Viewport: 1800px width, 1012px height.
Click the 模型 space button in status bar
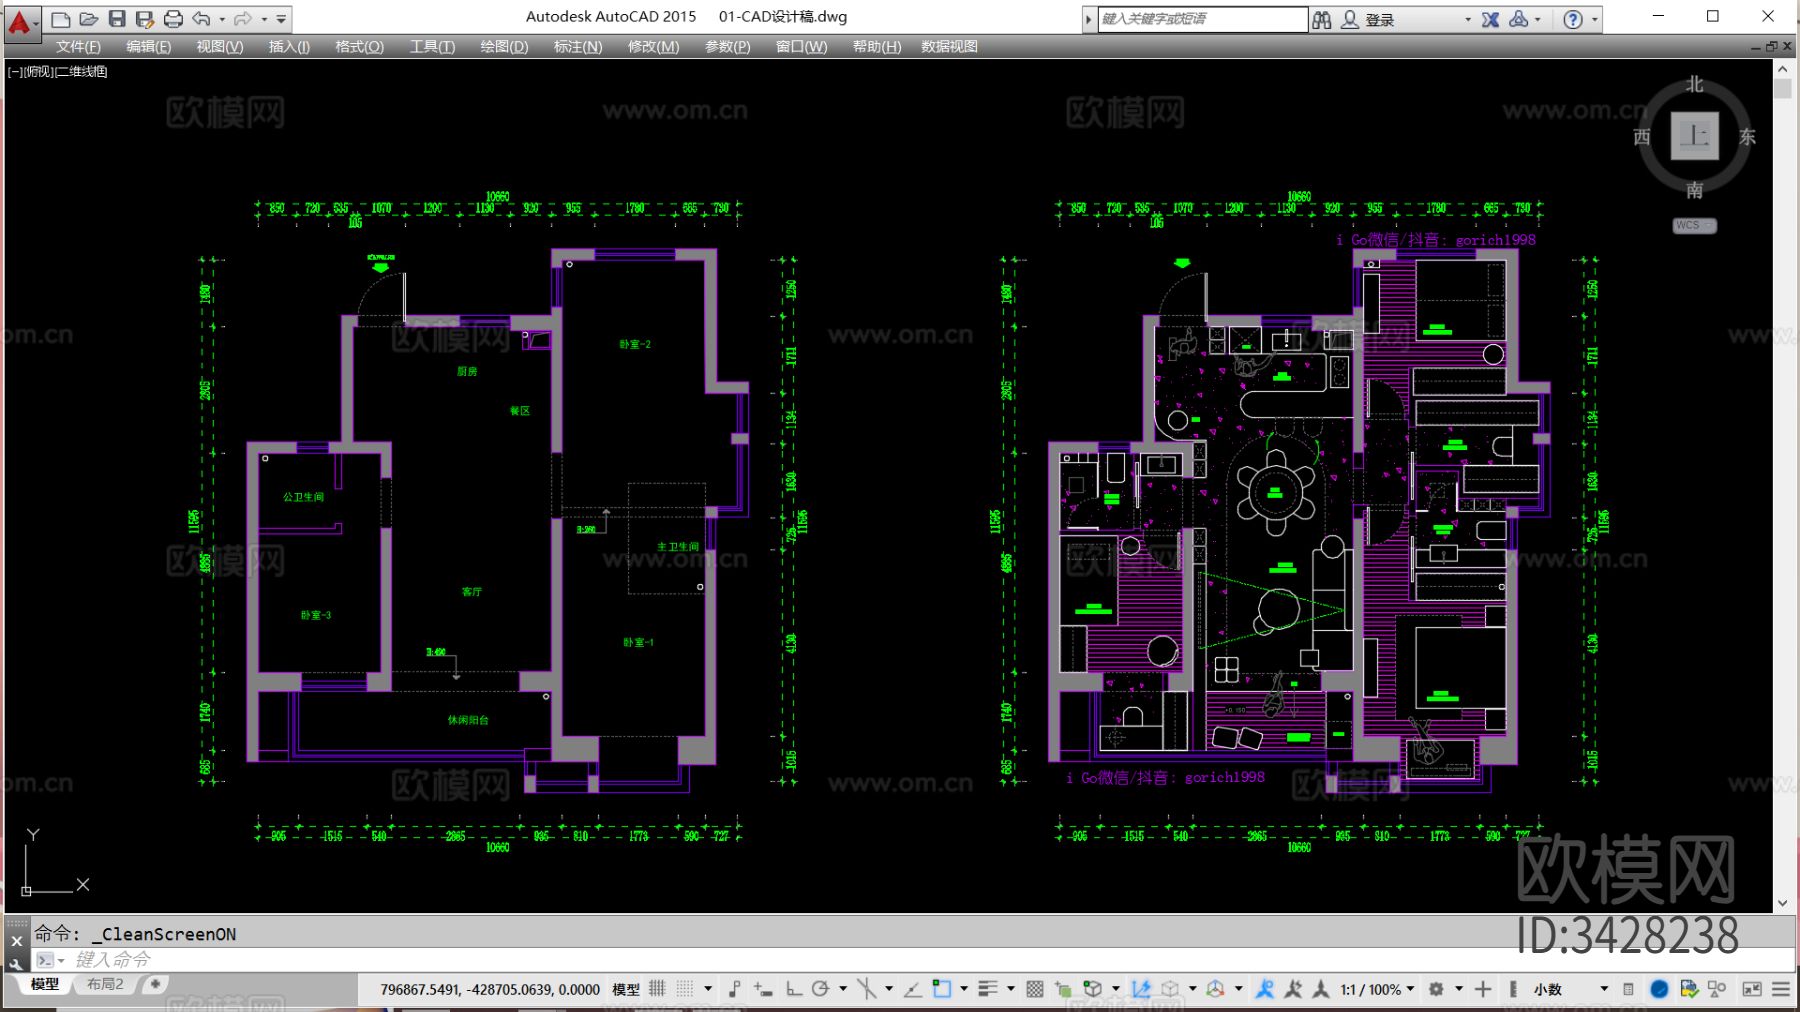tap(626, 989)
